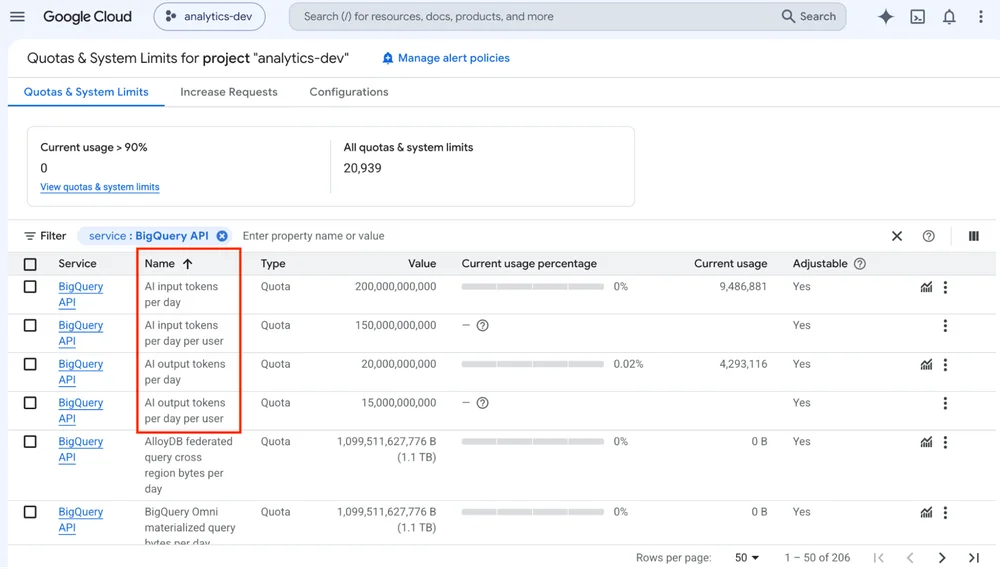The height and width of the screenshot is (569, 1000).
Task: Activate Cloud Shell terminal icon
Action: coord(917,17)
